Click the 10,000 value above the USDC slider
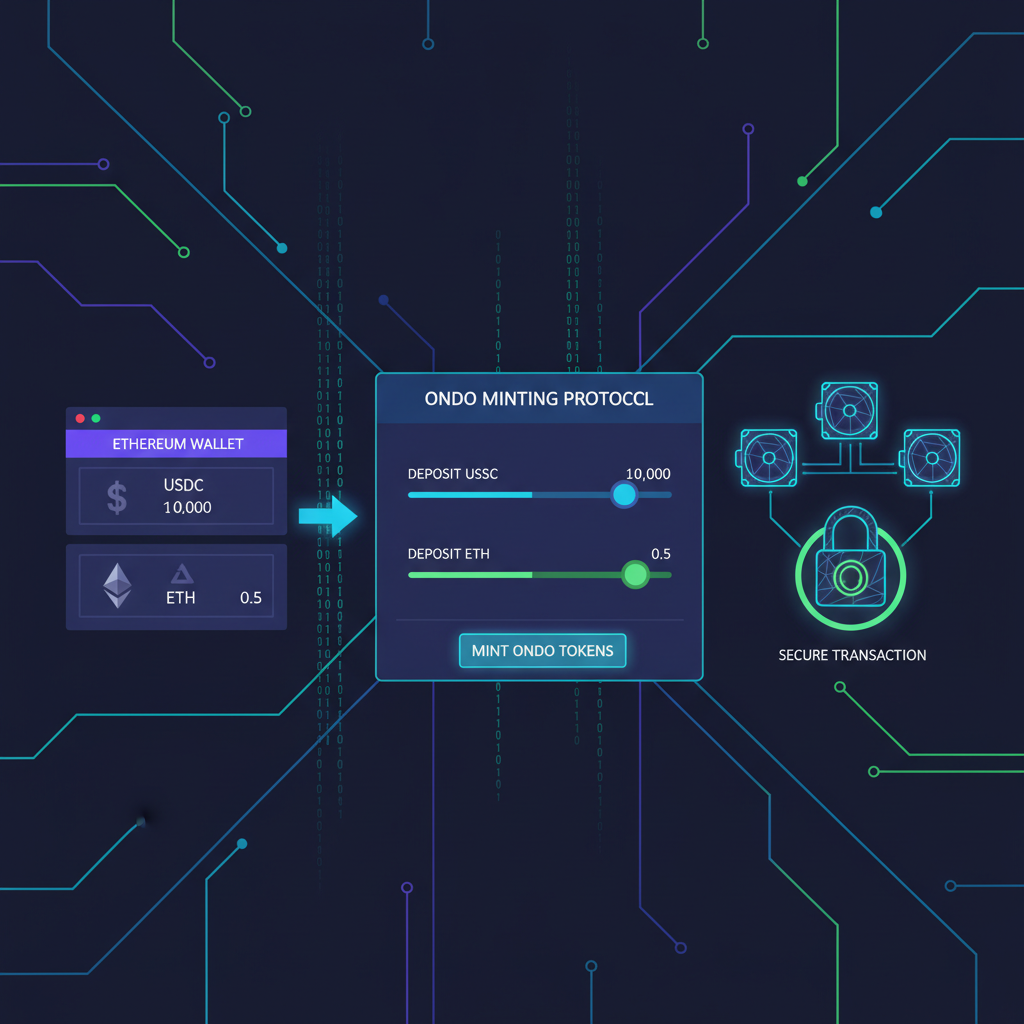 (x=647, y=474)
